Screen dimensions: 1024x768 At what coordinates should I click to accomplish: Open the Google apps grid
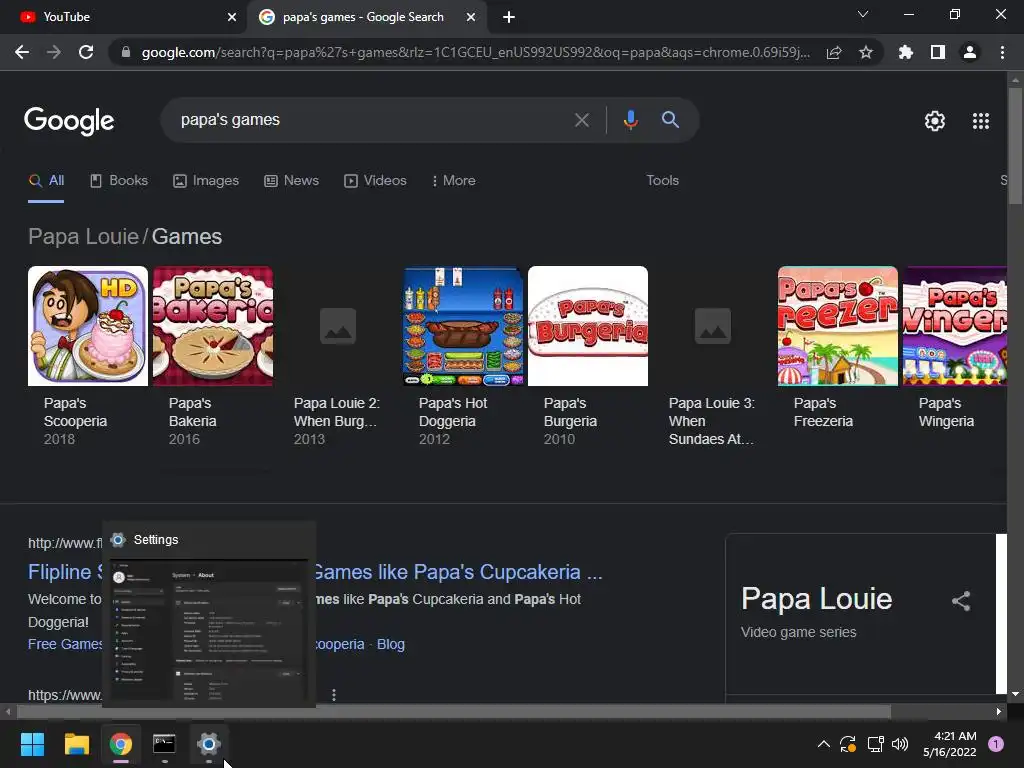[x=981, y=121]
